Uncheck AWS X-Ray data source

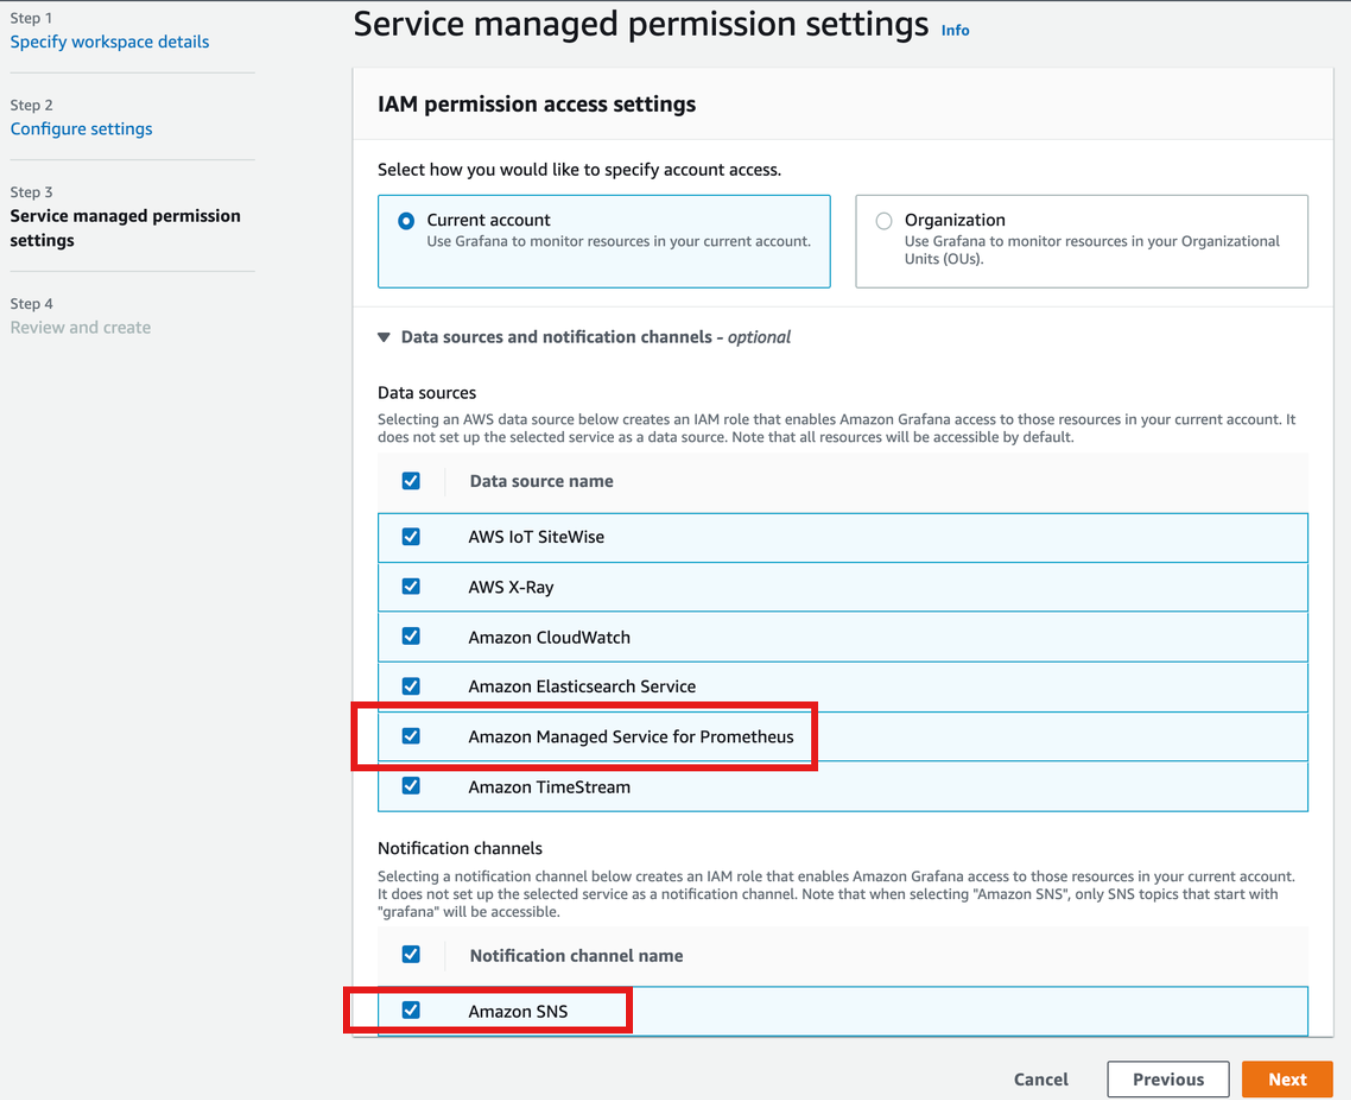click(x=411, y=587)
